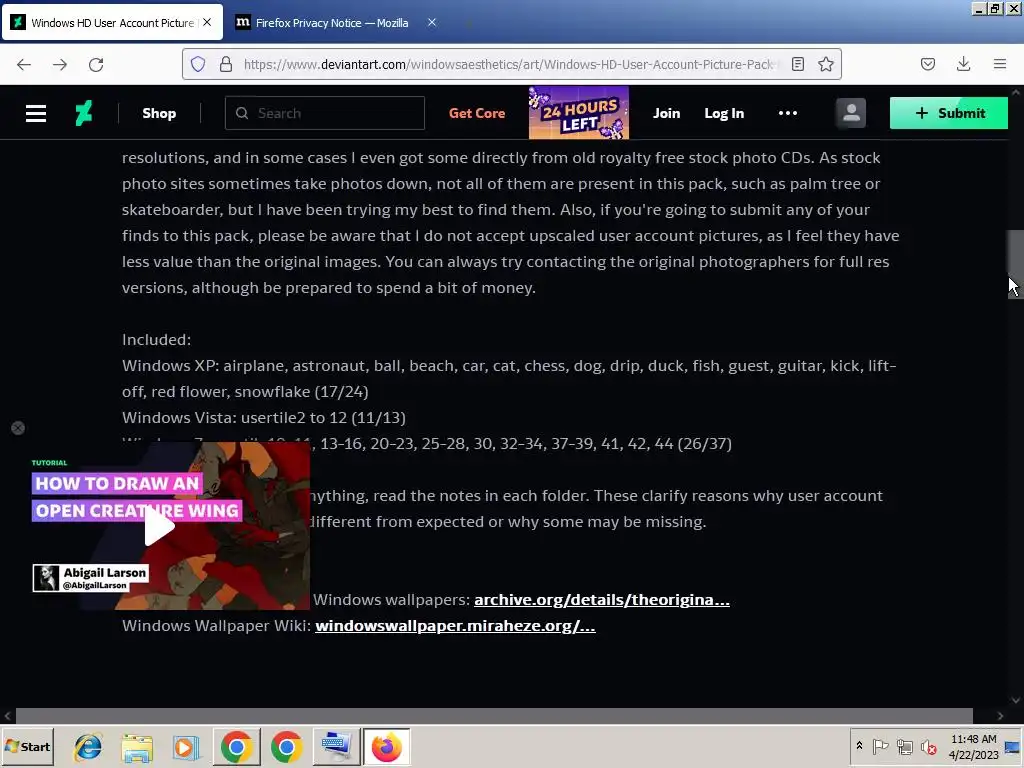This screenshot has height=768, width=1024.
Task: Open the grey user avatar icon
Action: tap(851, 113)
